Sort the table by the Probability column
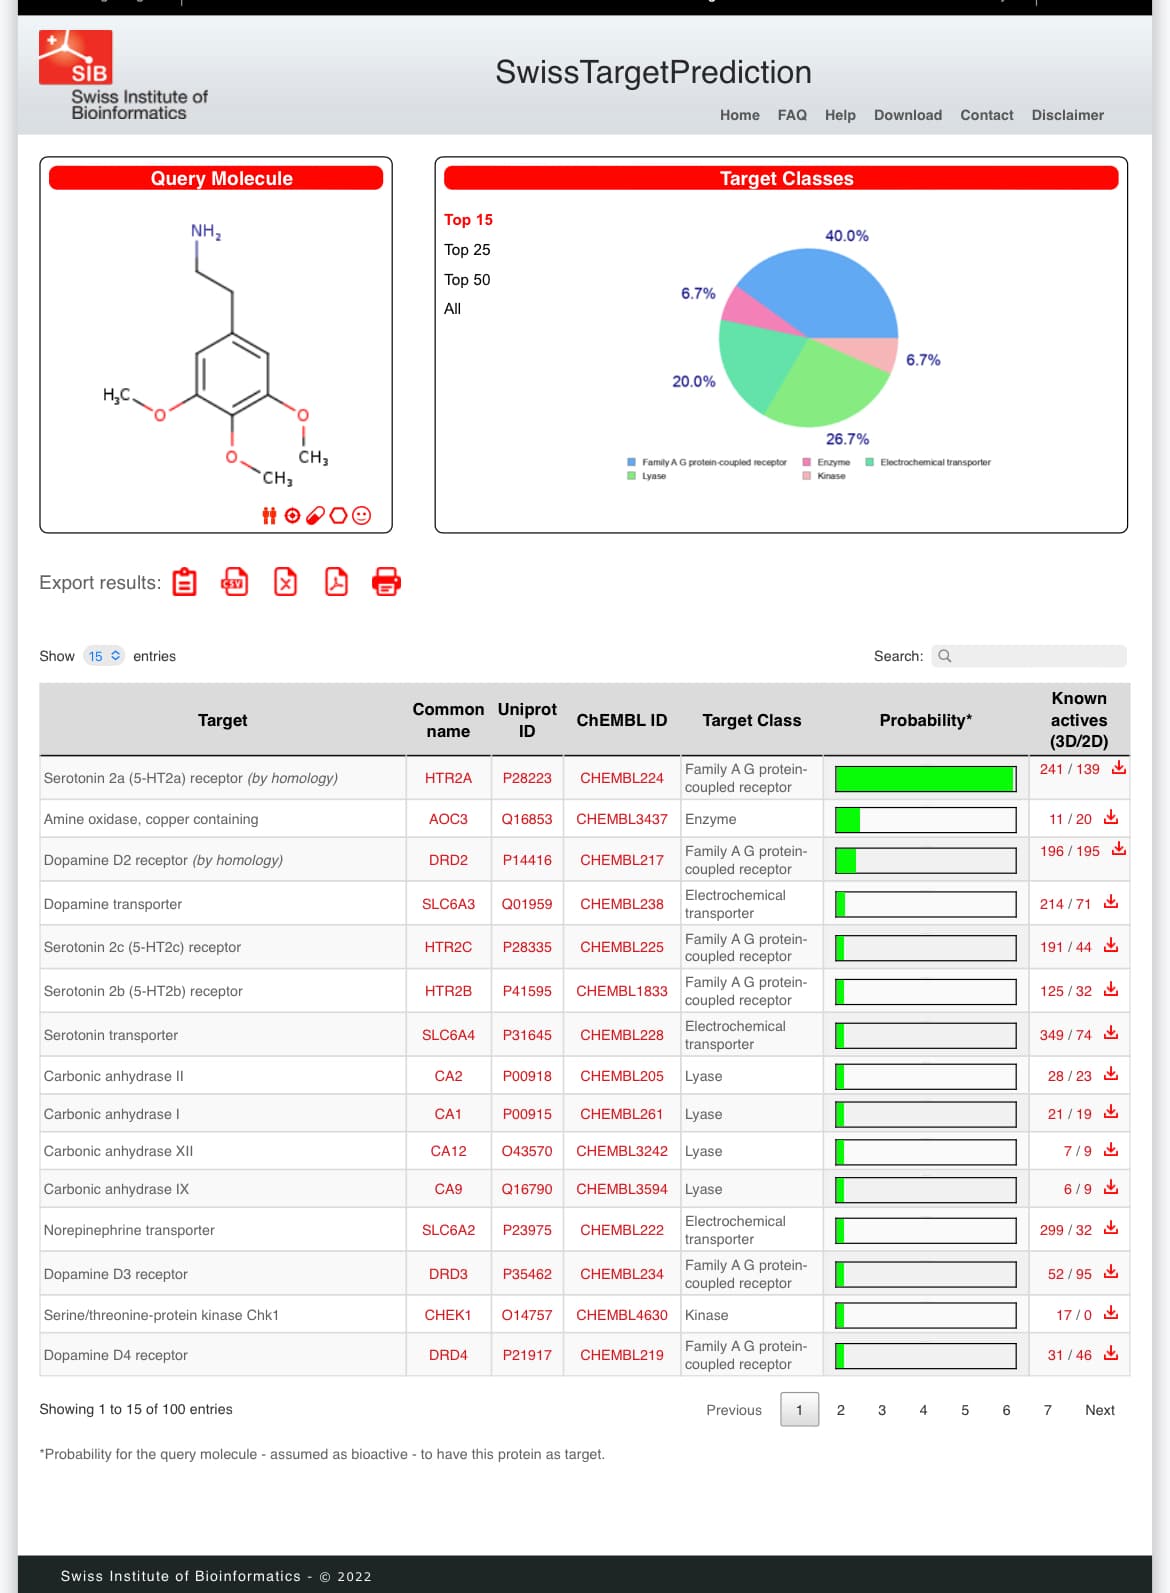 coord(926,720)
